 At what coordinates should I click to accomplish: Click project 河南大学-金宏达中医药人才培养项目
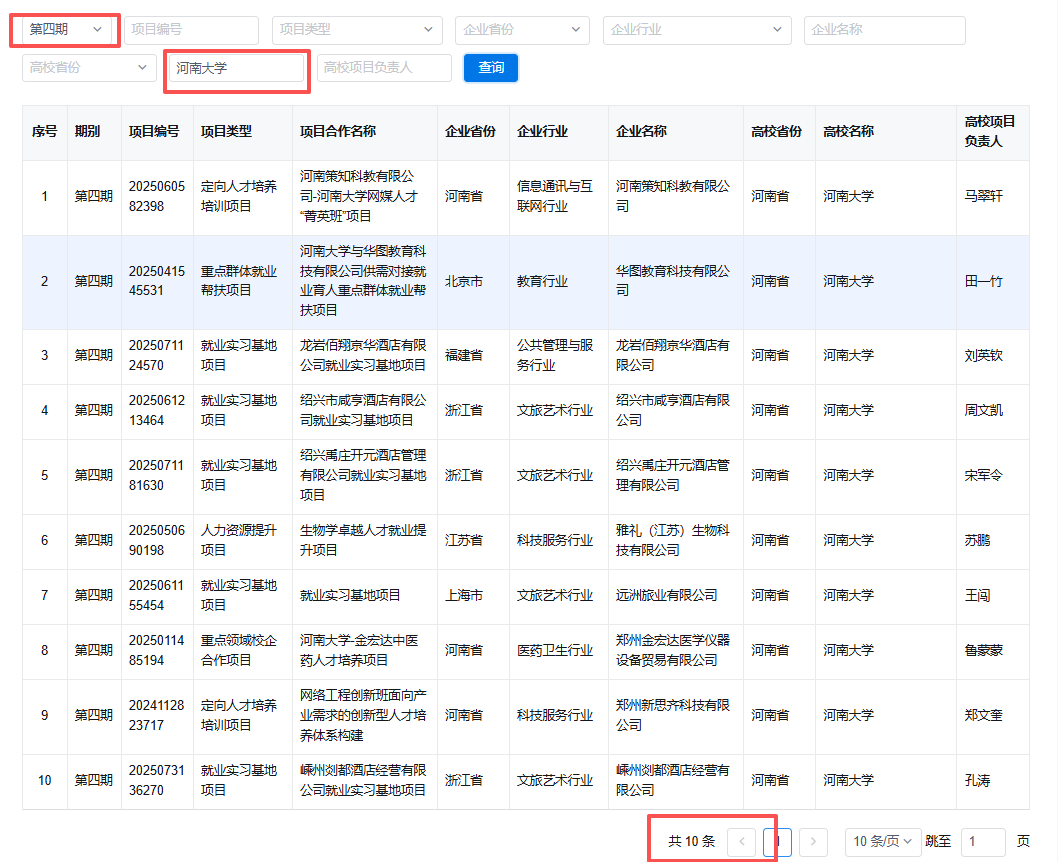tap(359, 650)
